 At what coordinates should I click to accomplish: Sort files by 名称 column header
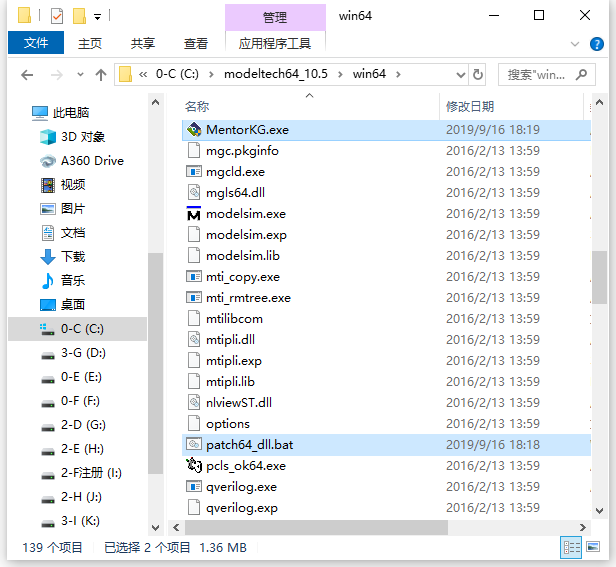point(197,106)
